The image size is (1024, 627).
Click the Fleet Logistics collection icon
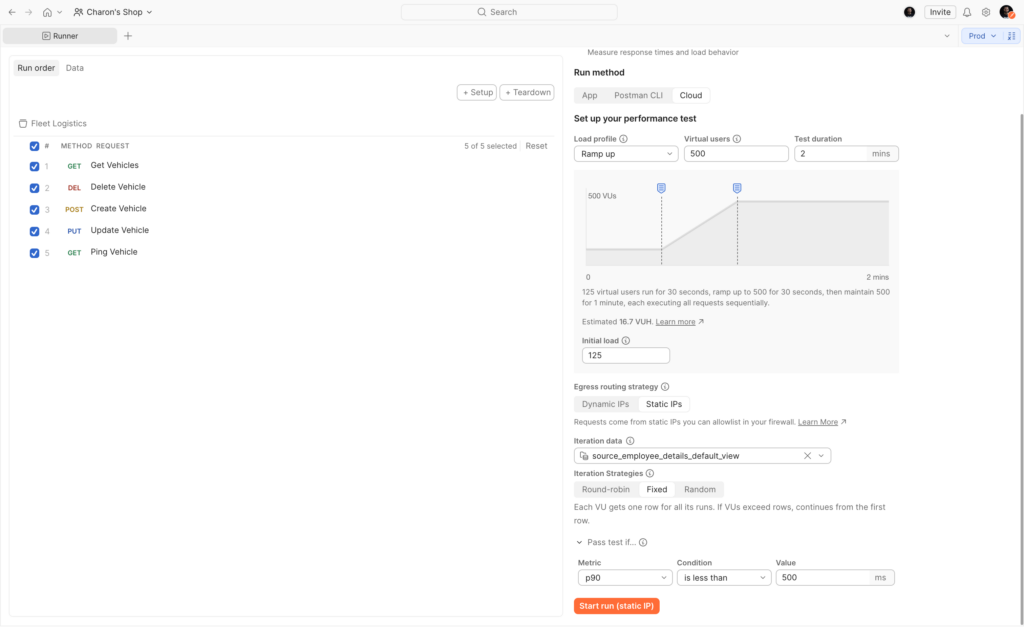click(23, 123)
